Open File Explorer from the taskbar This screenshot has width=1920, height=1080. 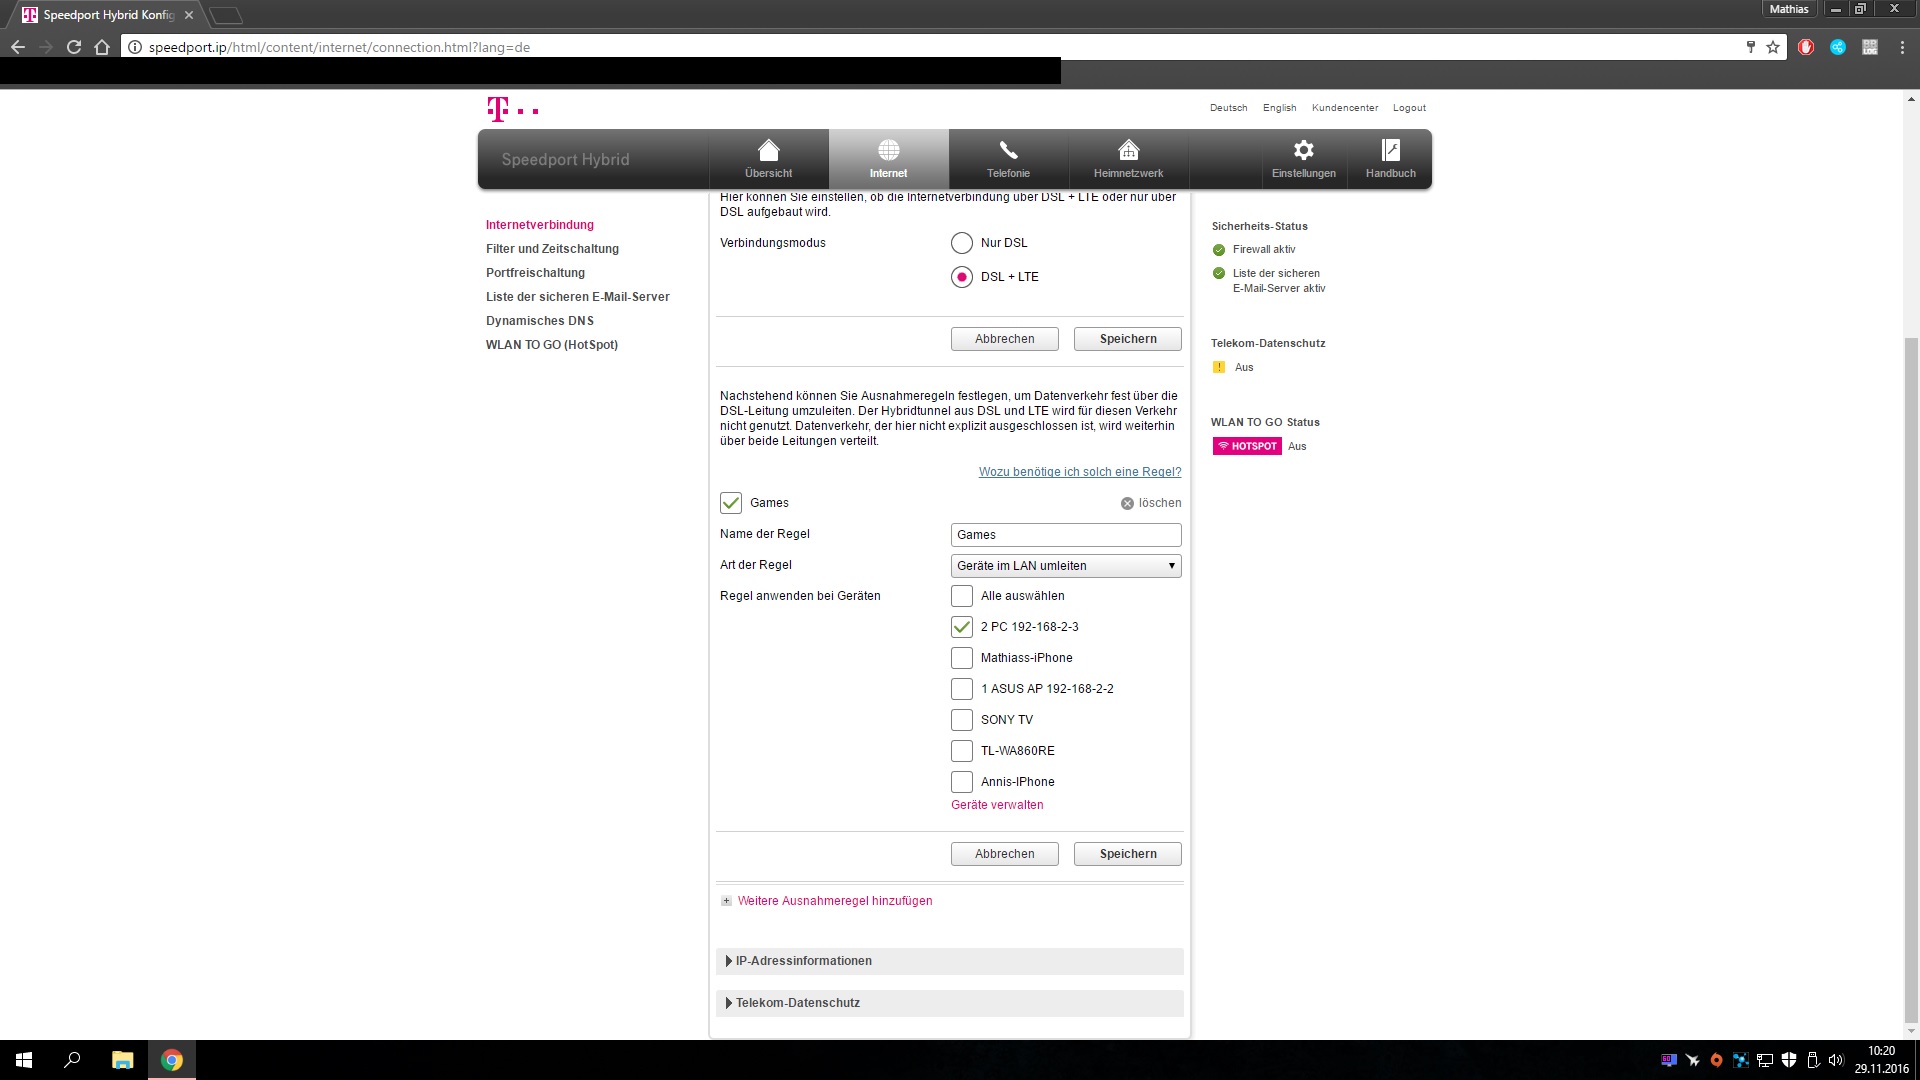(x=122, y=1060)
